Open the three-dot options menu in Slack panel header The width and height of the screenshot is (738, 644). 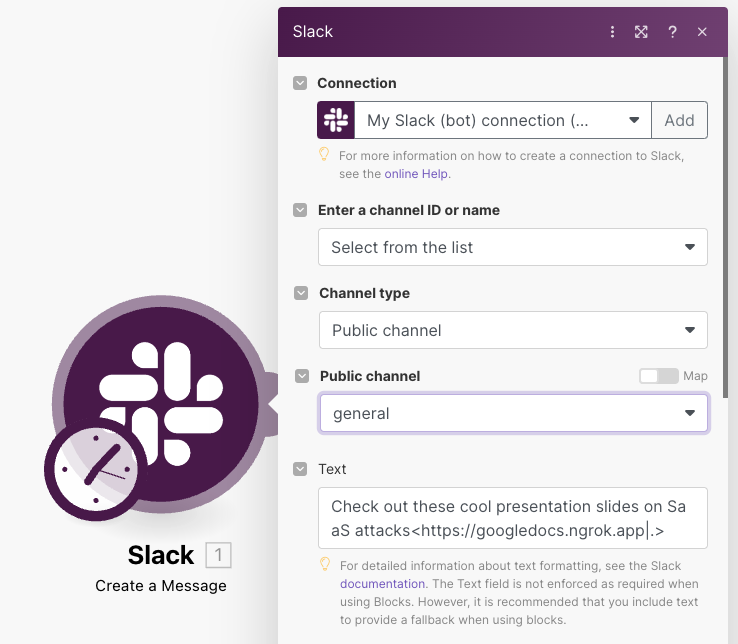(612, 32)
